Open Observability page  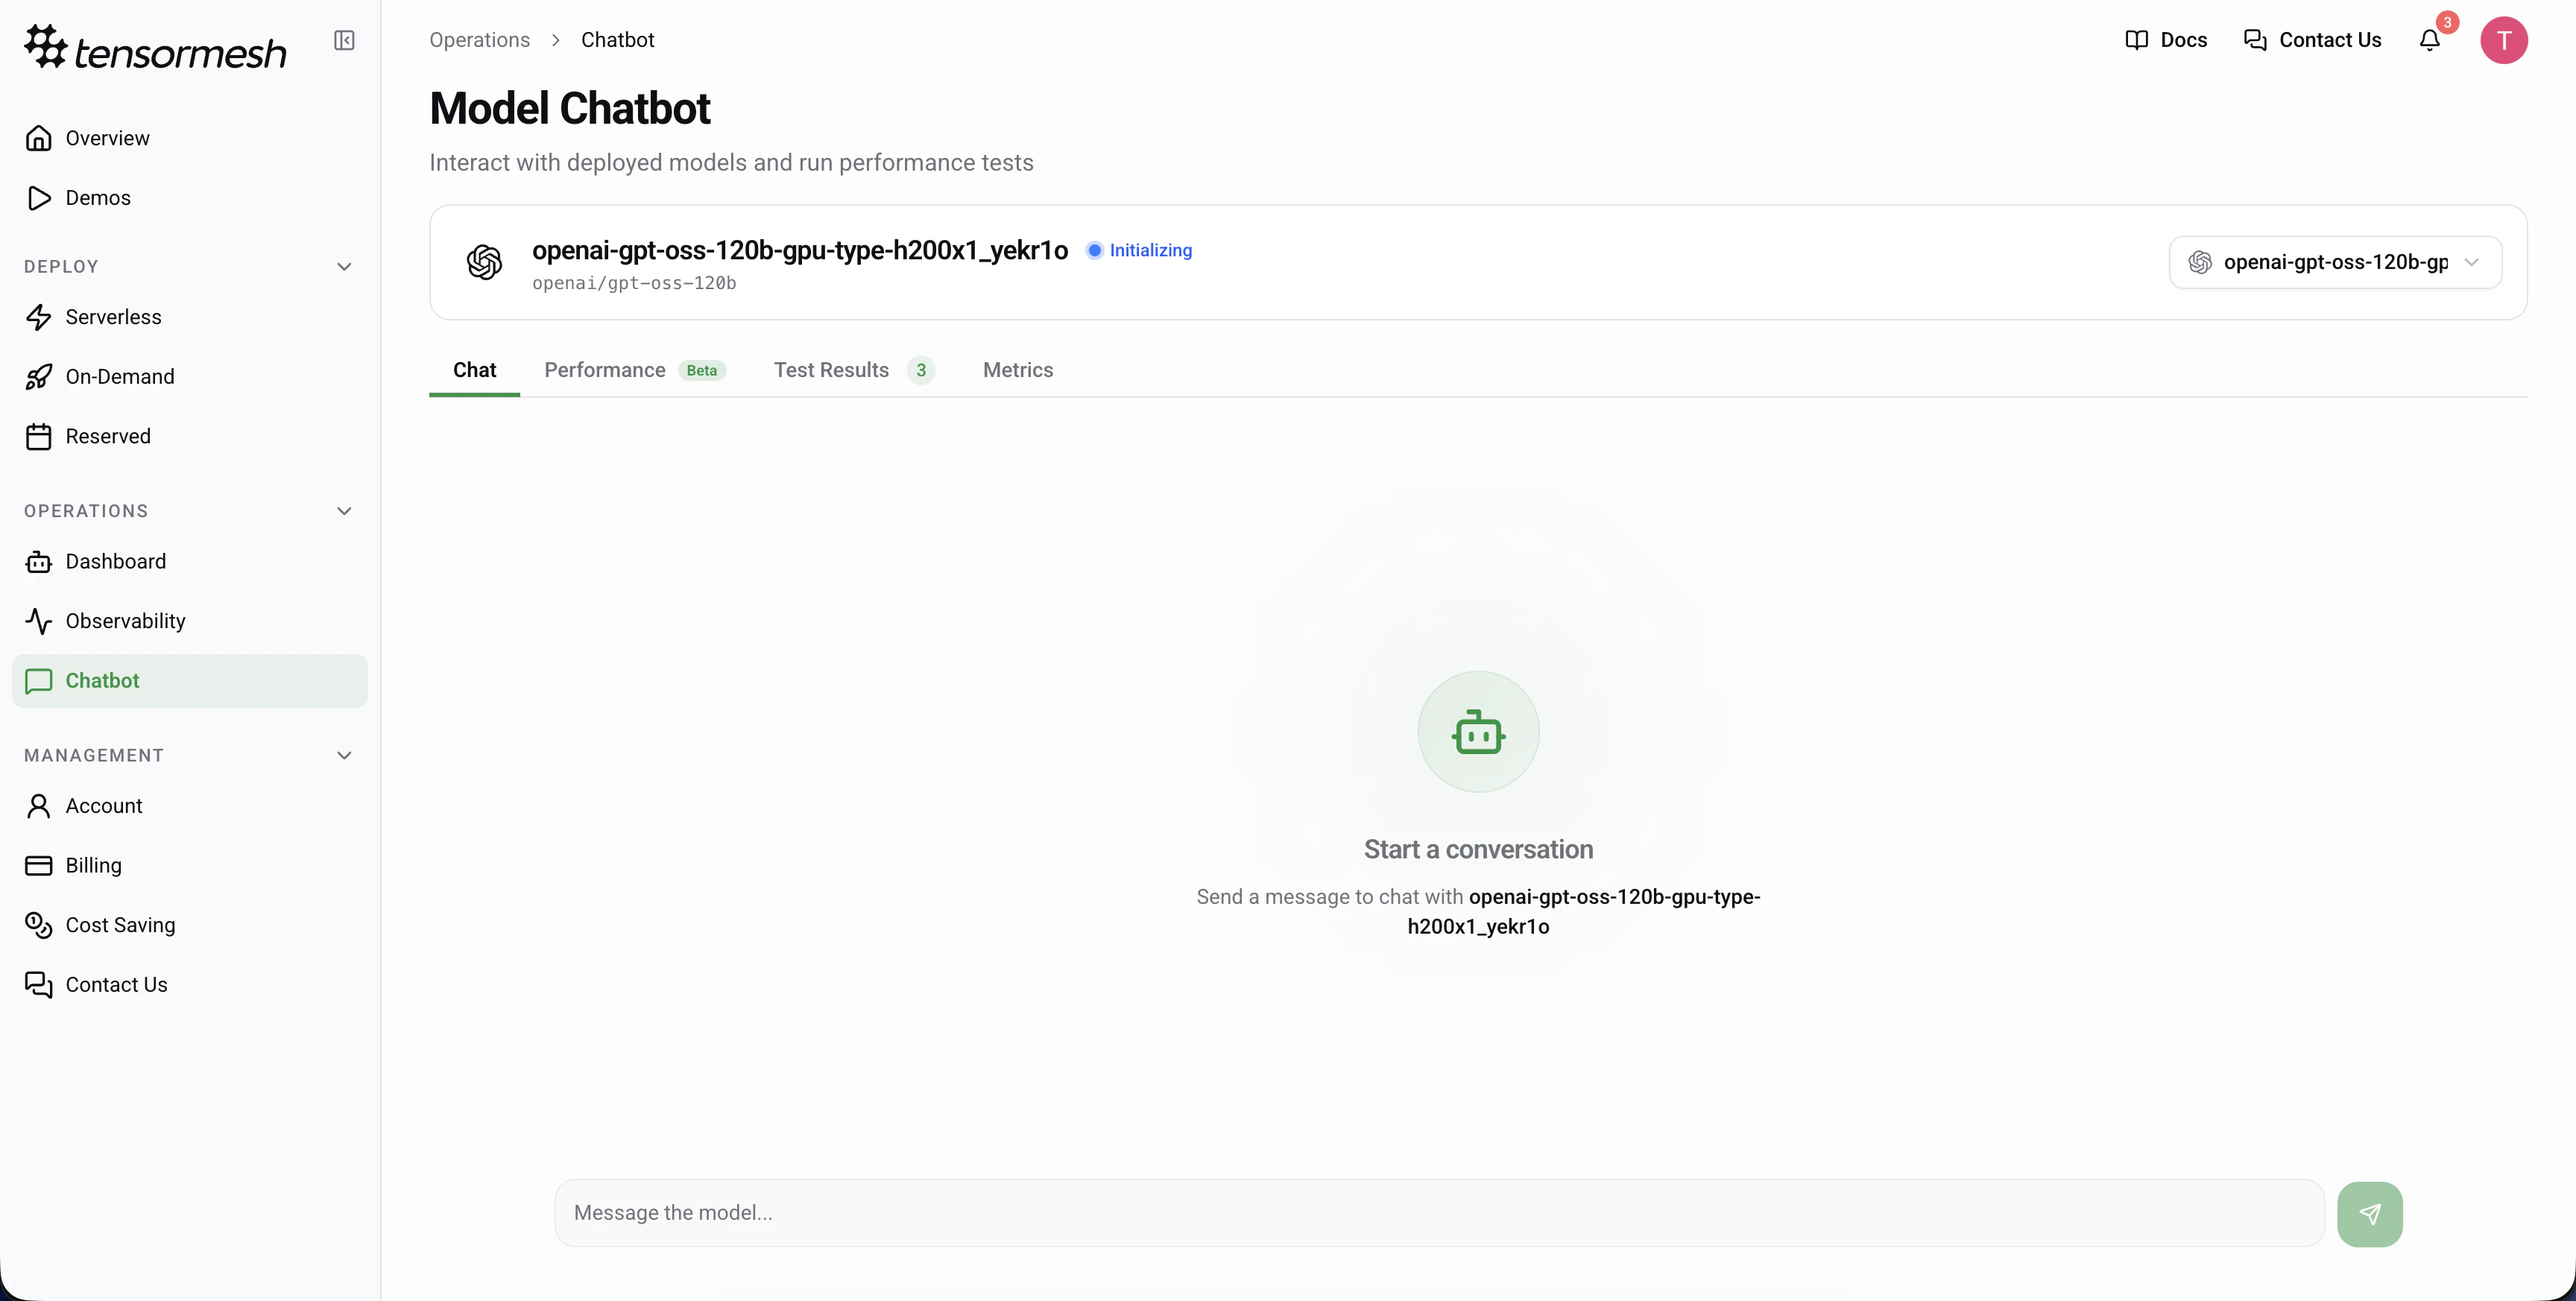(190, 621)
